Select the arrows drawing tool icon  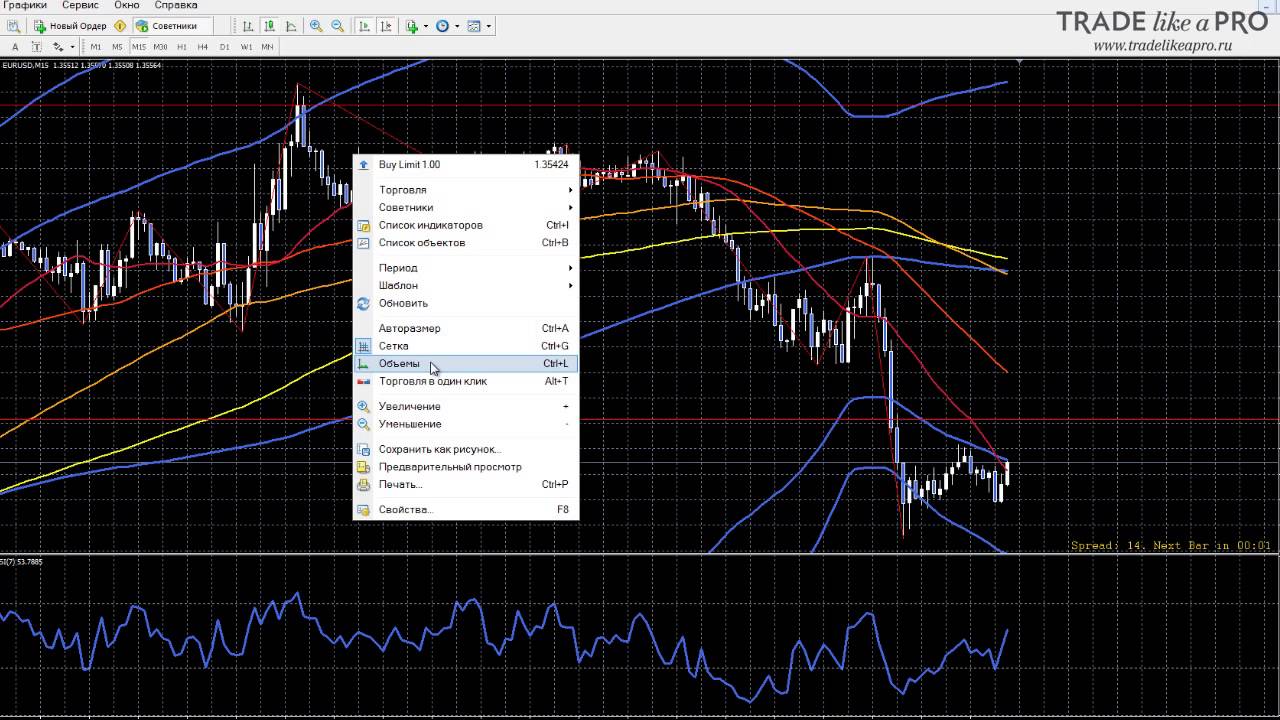click(58, 47)
